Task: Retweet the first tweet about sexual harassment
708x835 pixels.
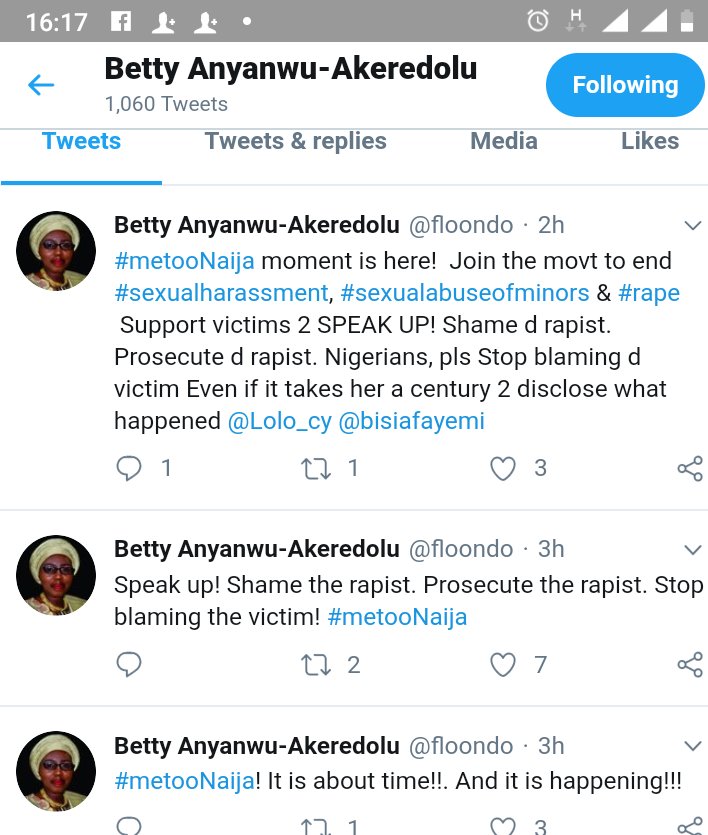Action: tap(317, 468)
